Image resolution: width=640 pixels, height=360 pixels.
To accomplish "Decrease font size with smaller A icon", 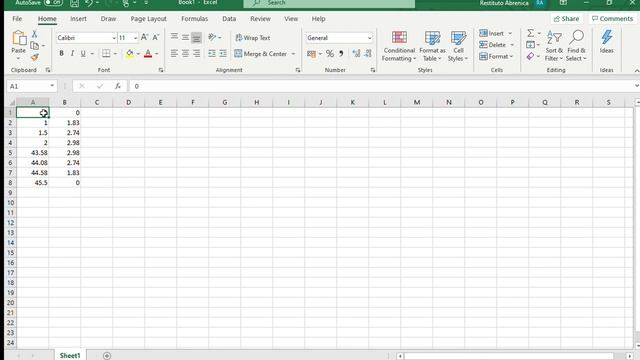I will point(156,38).
